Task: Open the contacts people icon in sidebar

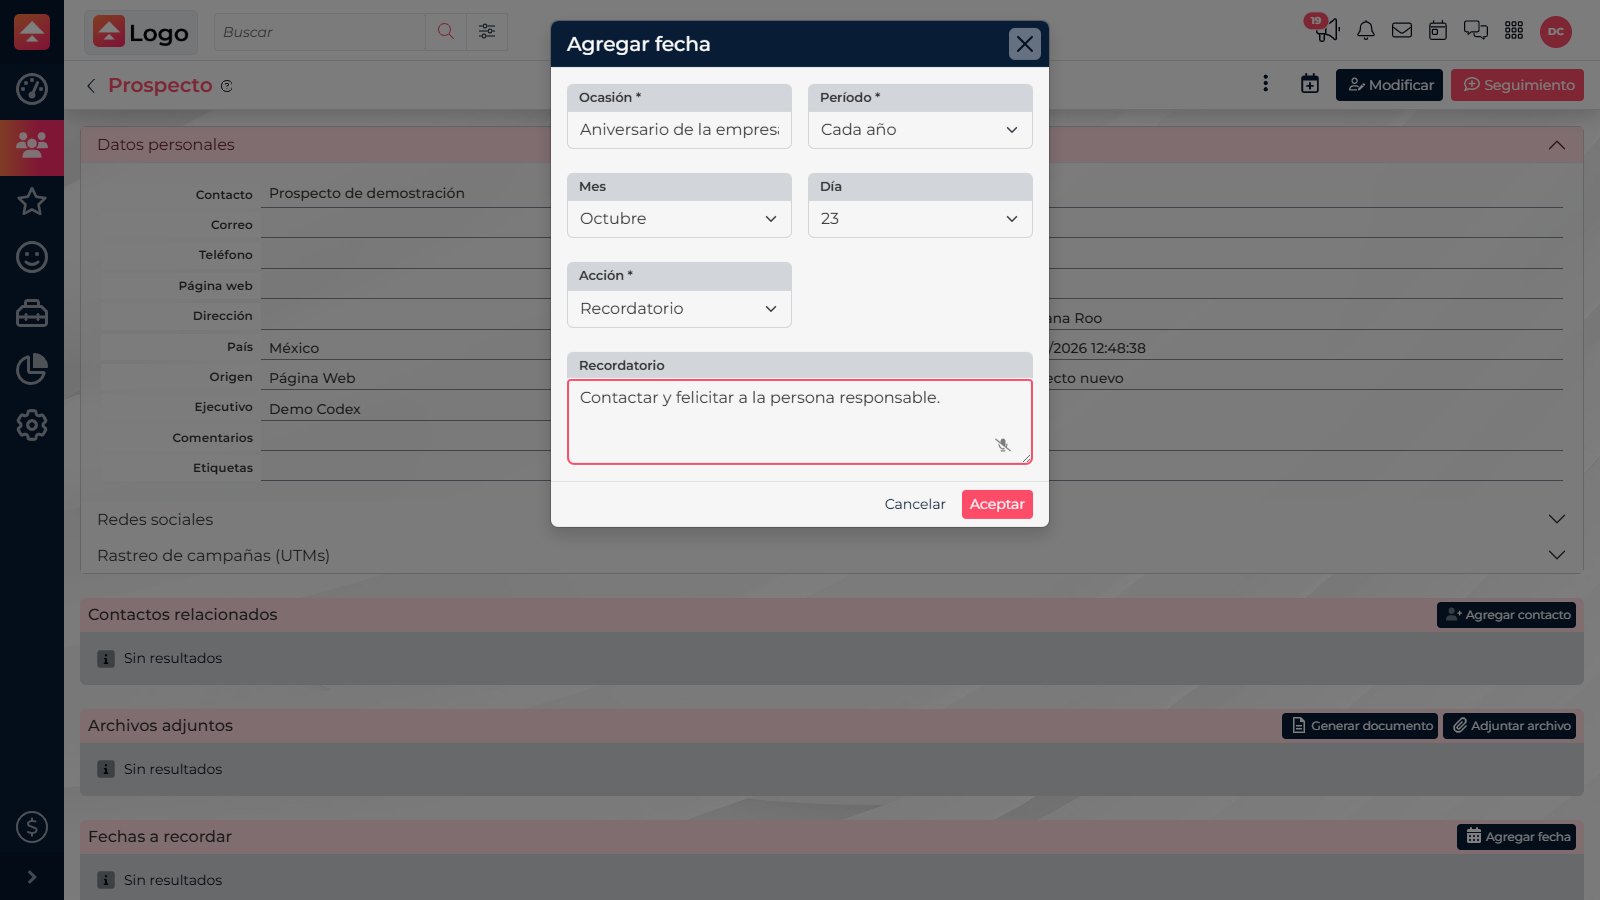Action: [x=32, y=146]
